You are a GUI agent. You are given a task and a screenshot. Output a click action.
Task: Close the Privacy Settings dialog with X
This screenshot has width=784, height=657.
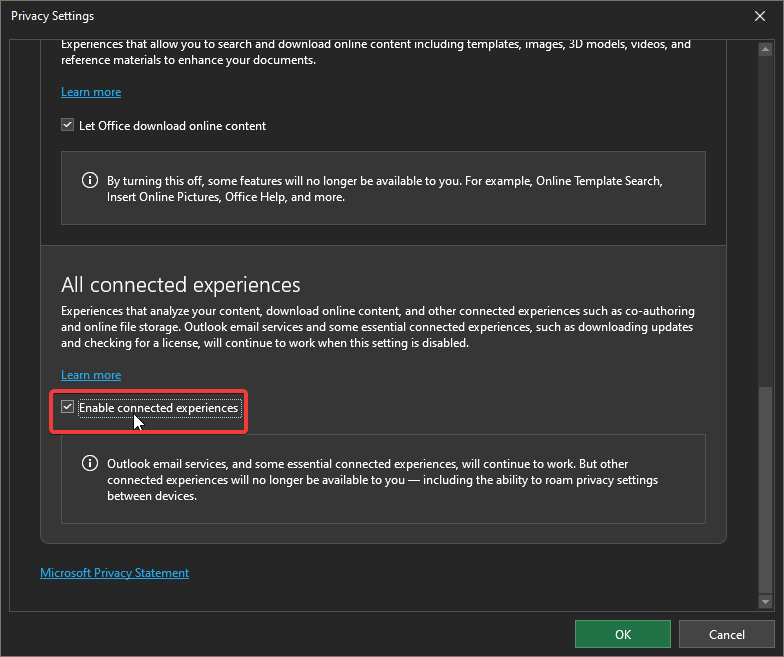click(x=760, y=16)
